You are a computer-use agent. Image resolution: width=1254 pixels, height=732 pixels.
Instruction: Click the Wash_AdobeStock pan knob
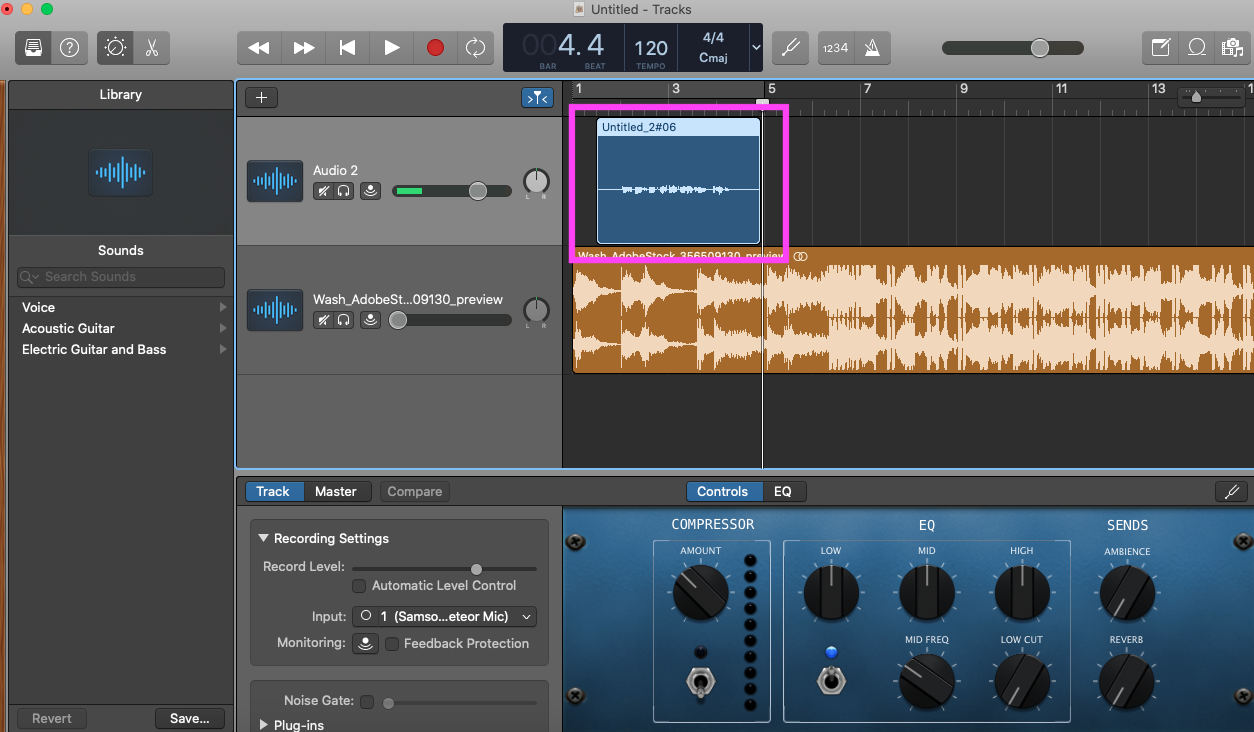(x=537, y=310)
